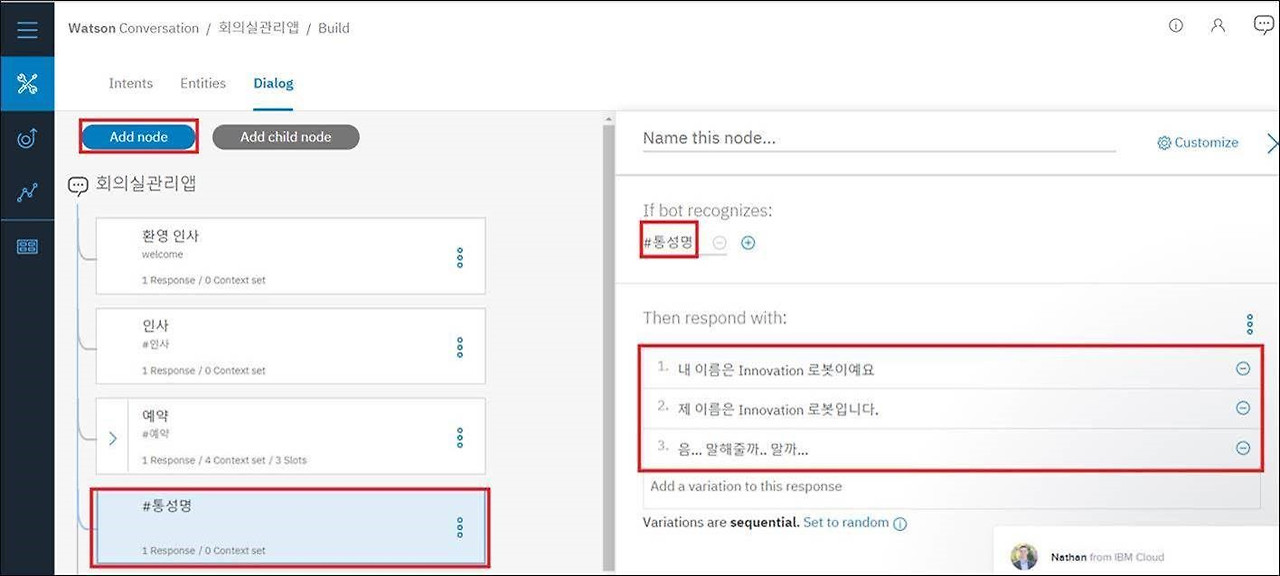Click the info icon beside Set to random
1280x576 pixels.
click(x=900, y=523)
